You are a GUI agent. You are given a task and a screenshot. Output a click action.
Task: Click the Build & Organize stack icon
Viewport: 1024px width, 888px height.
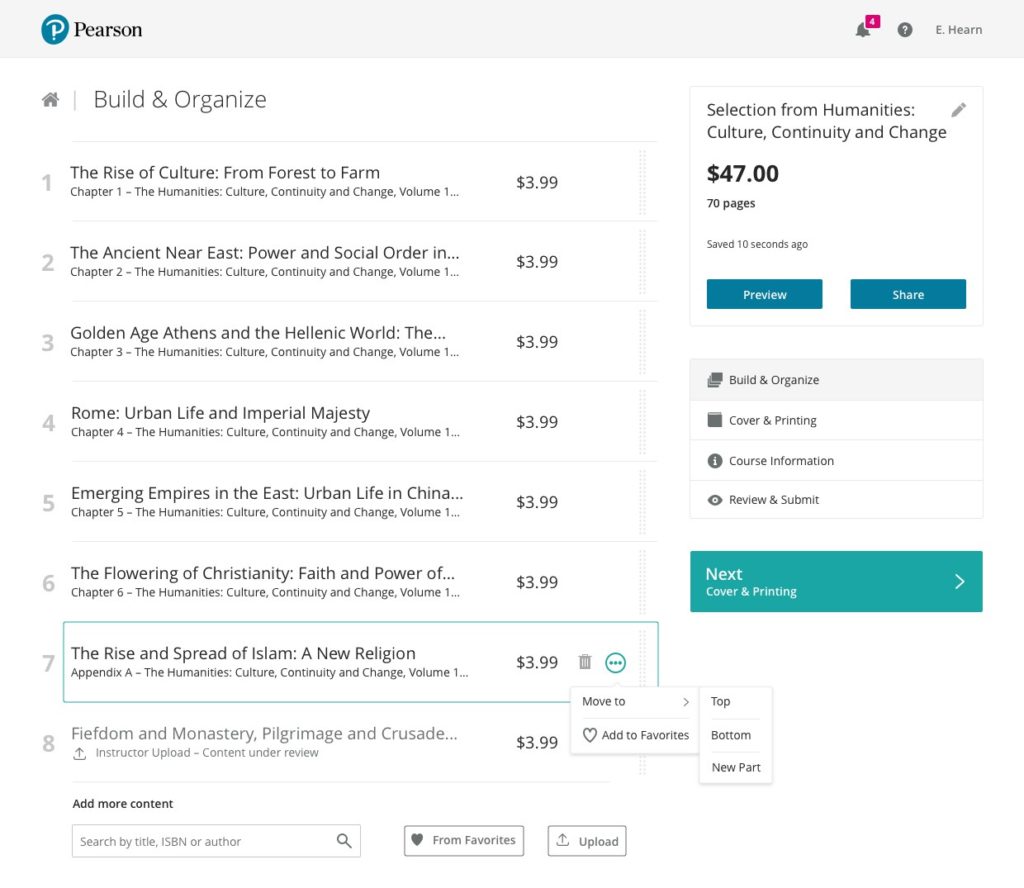point(715,380)
